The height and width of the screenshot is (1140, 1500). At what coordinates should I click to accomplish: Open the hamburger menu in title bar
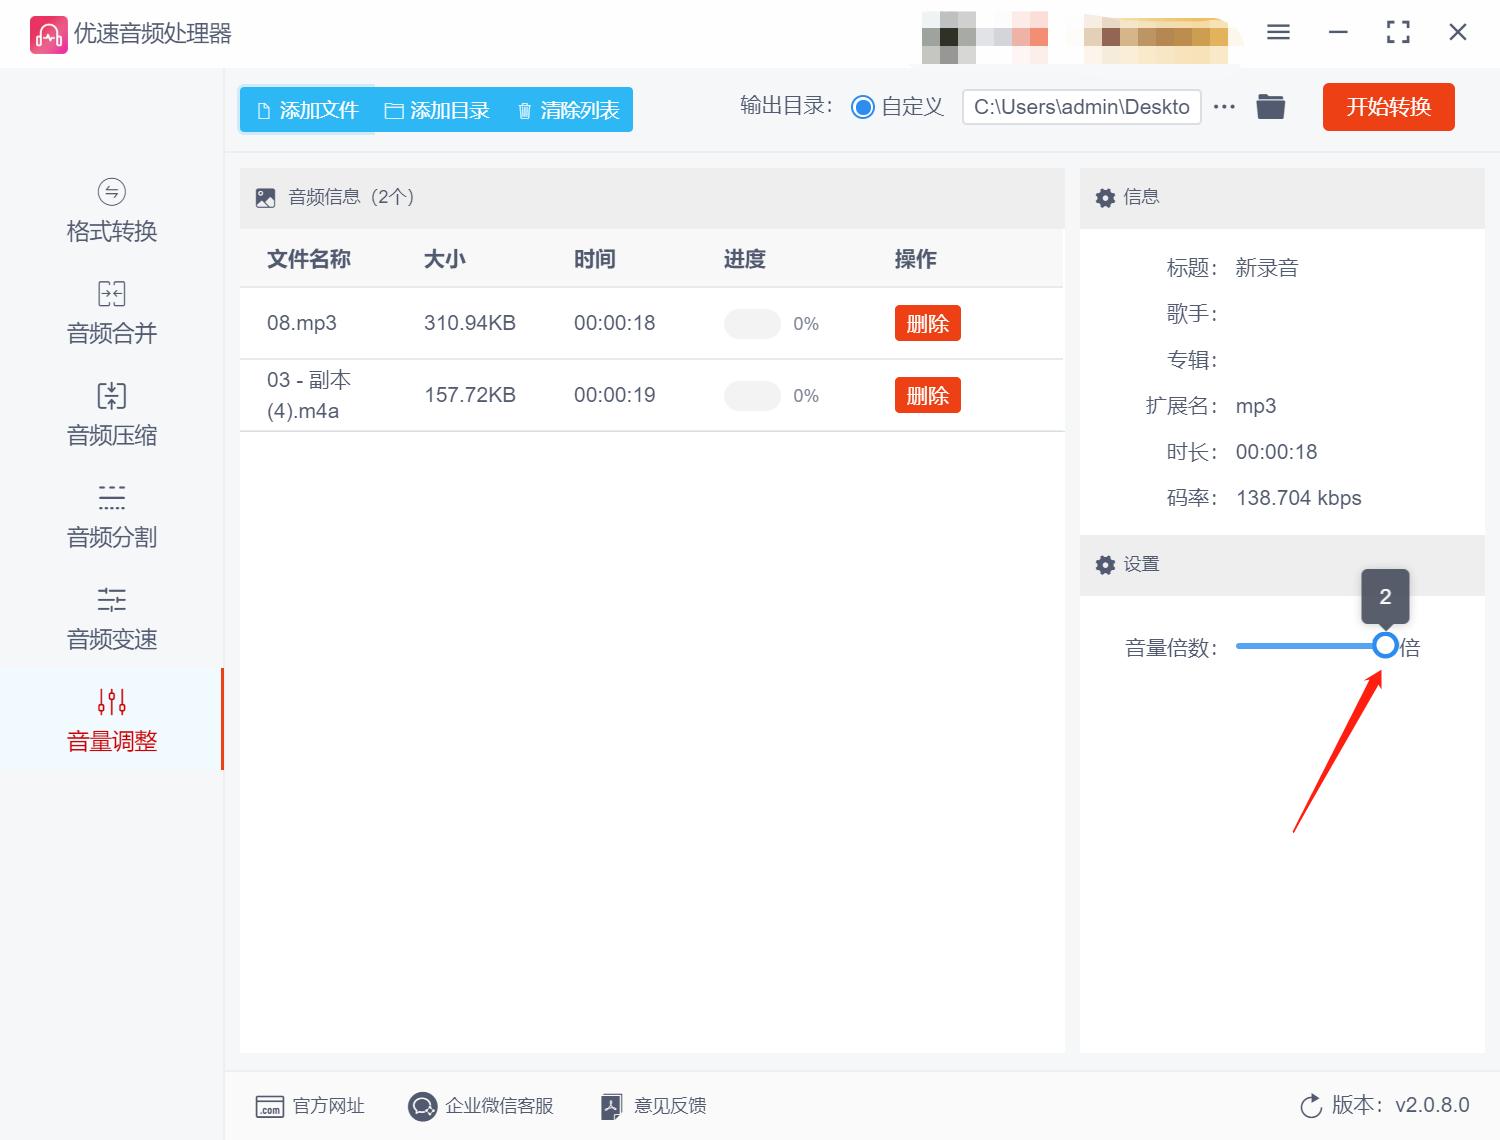click(x=1278, y=32)
